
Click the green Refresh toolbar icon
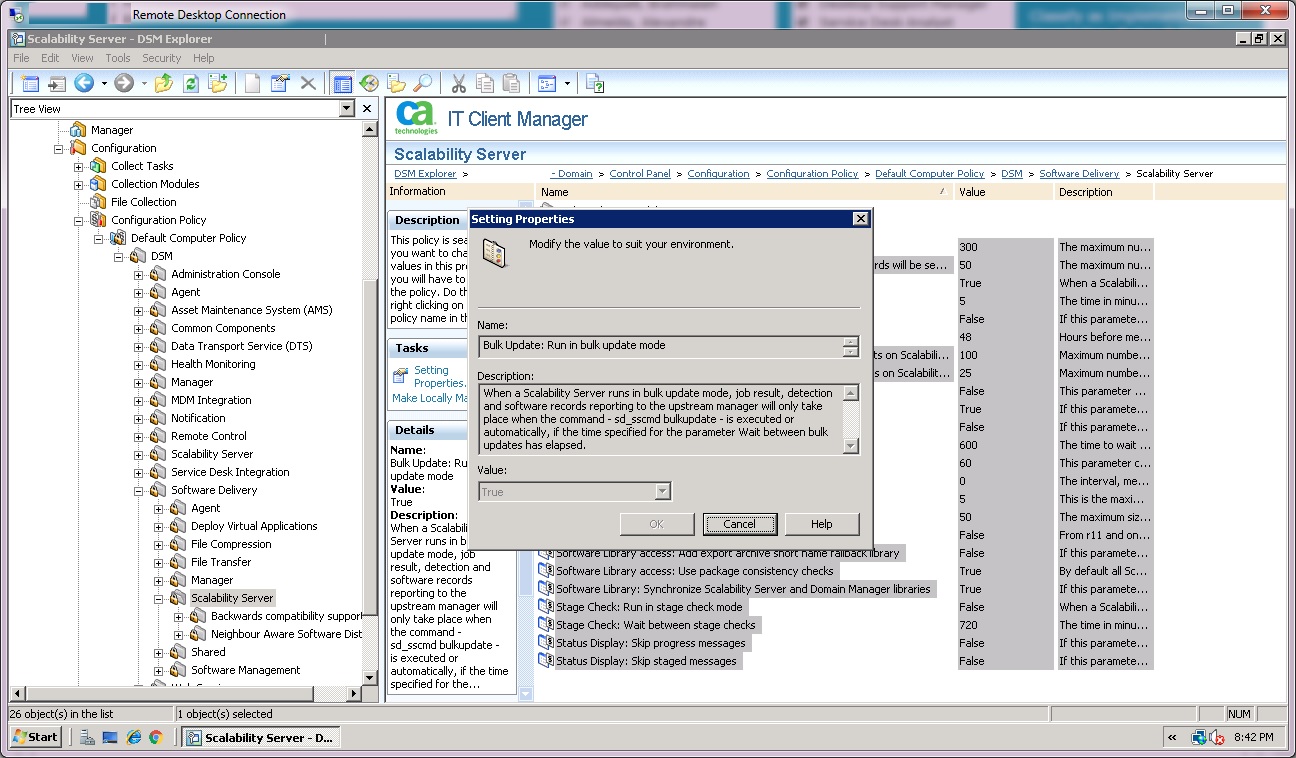pos(190,83)
